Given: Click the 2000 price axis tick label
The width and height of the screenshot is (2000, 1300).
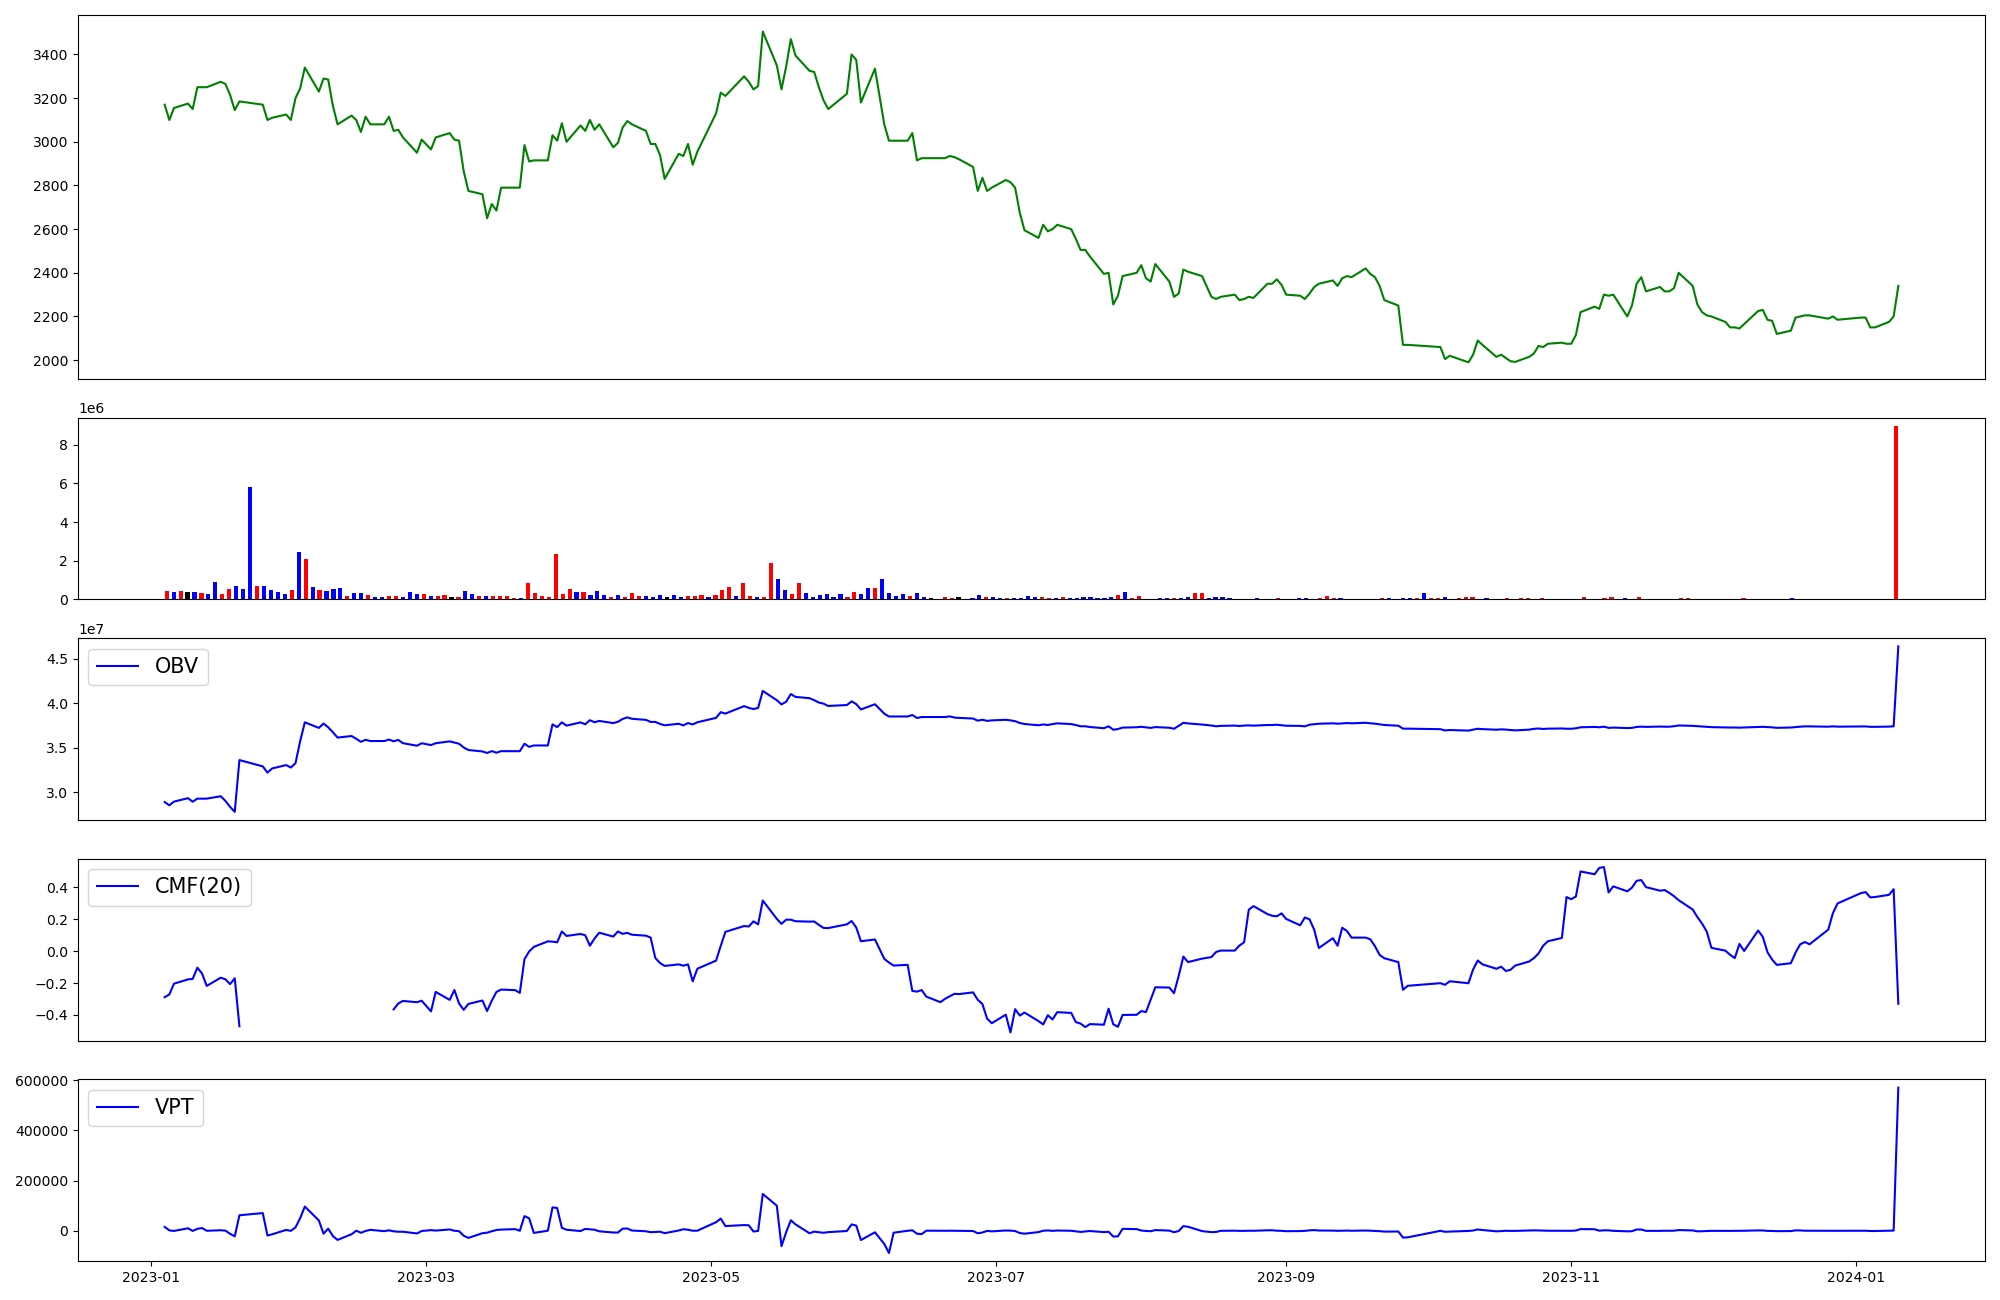Looking at the screenshot, I should tap(50, 361).
